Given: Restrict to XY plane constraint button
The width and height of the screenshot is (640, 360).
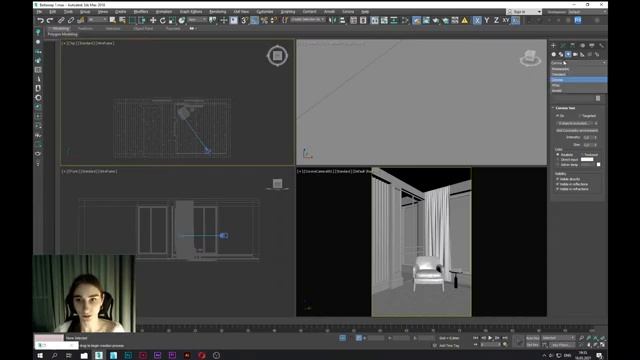Looking at the screenshot, I should [506, 20].
